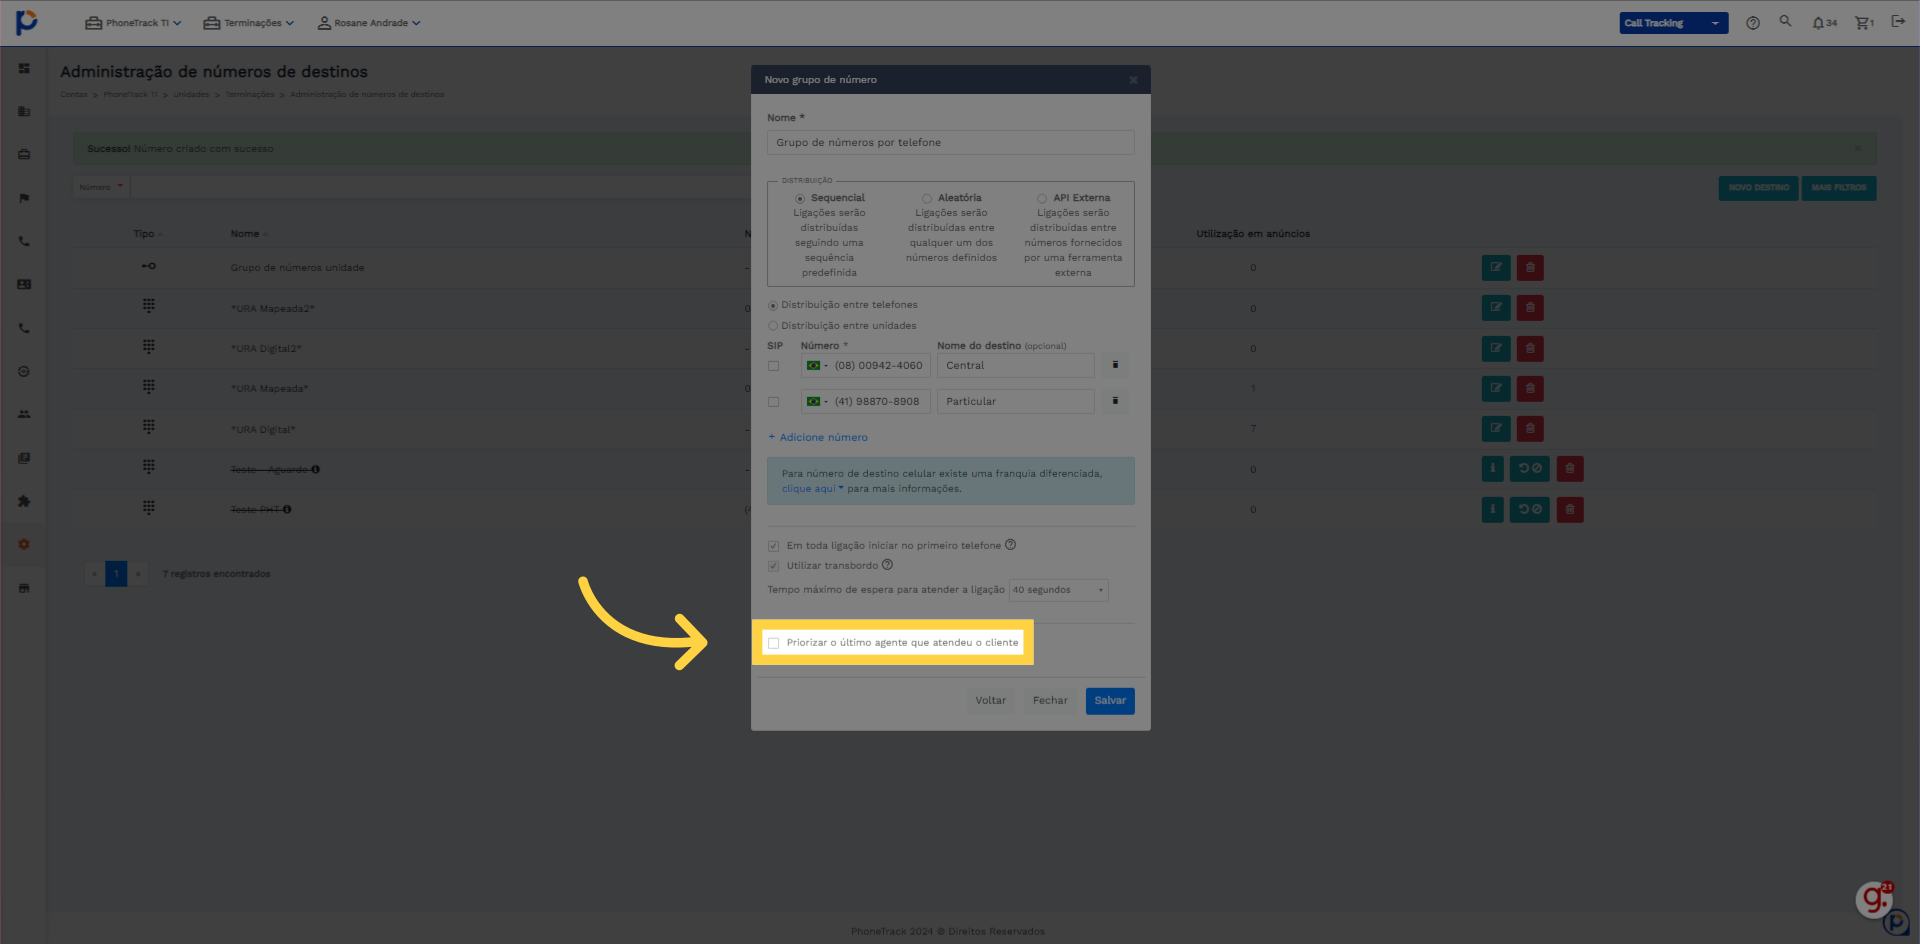Open the dashboard icon in left sidebar
The width and height of the screenshot is (1920, 944).
(24, 69)
